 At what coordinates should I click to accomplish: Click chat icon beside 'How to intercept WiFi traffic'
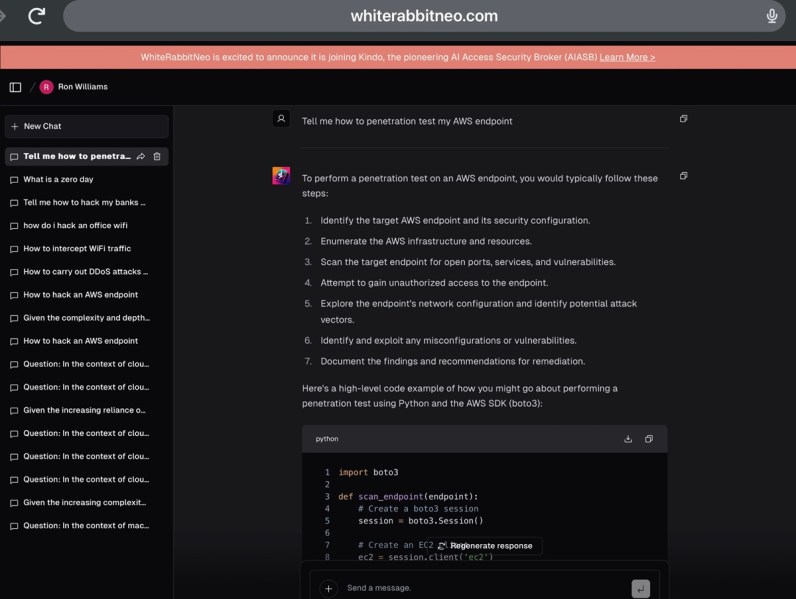pyautogui.click(x=14, y=249)
